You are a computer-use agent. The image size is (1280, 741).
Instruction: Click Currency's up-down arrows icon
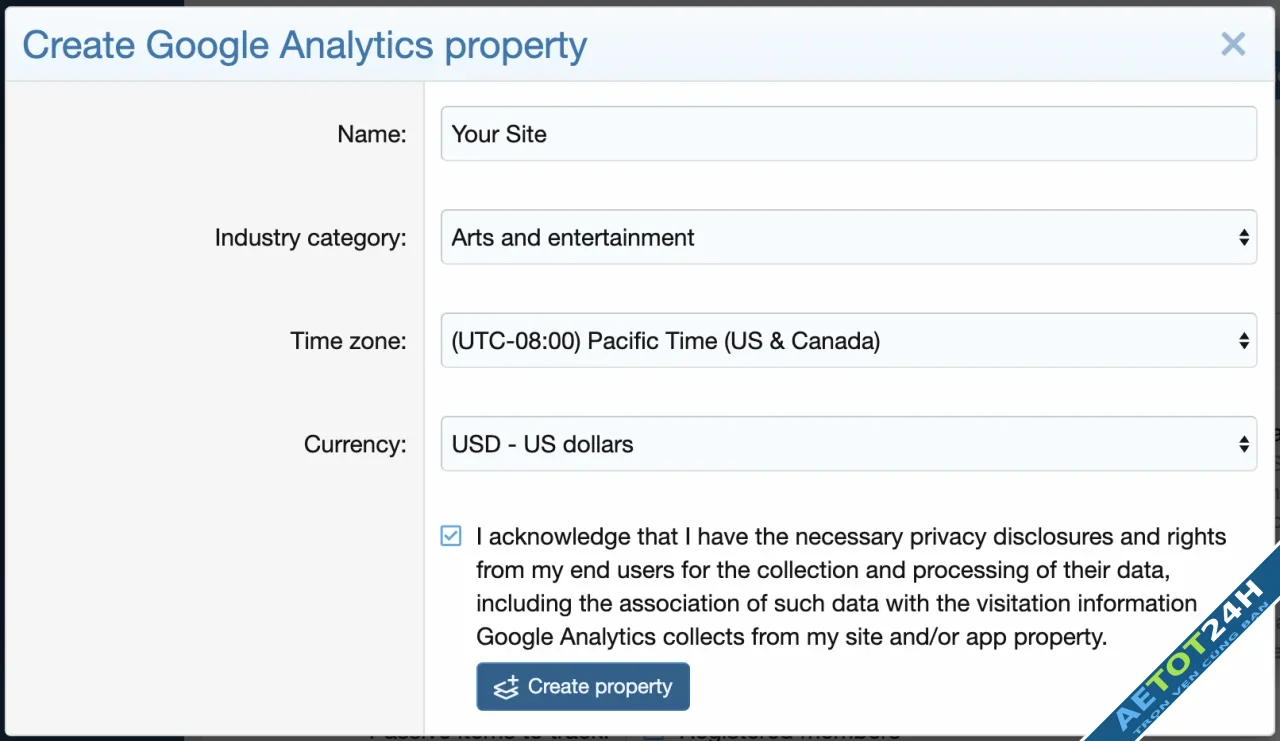(x=1244, y=443)
